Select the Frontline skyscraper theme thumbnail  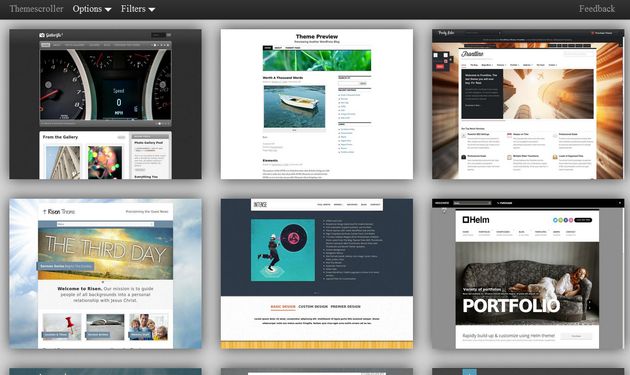[528, 104]
